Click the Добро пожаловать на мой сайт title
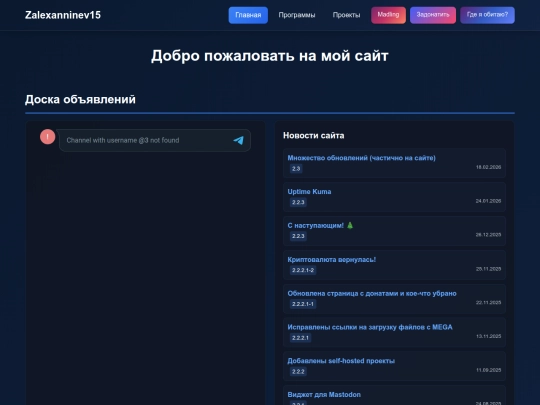Image resolution: width=540 pixels, height=405 pixels. (270, 56)
